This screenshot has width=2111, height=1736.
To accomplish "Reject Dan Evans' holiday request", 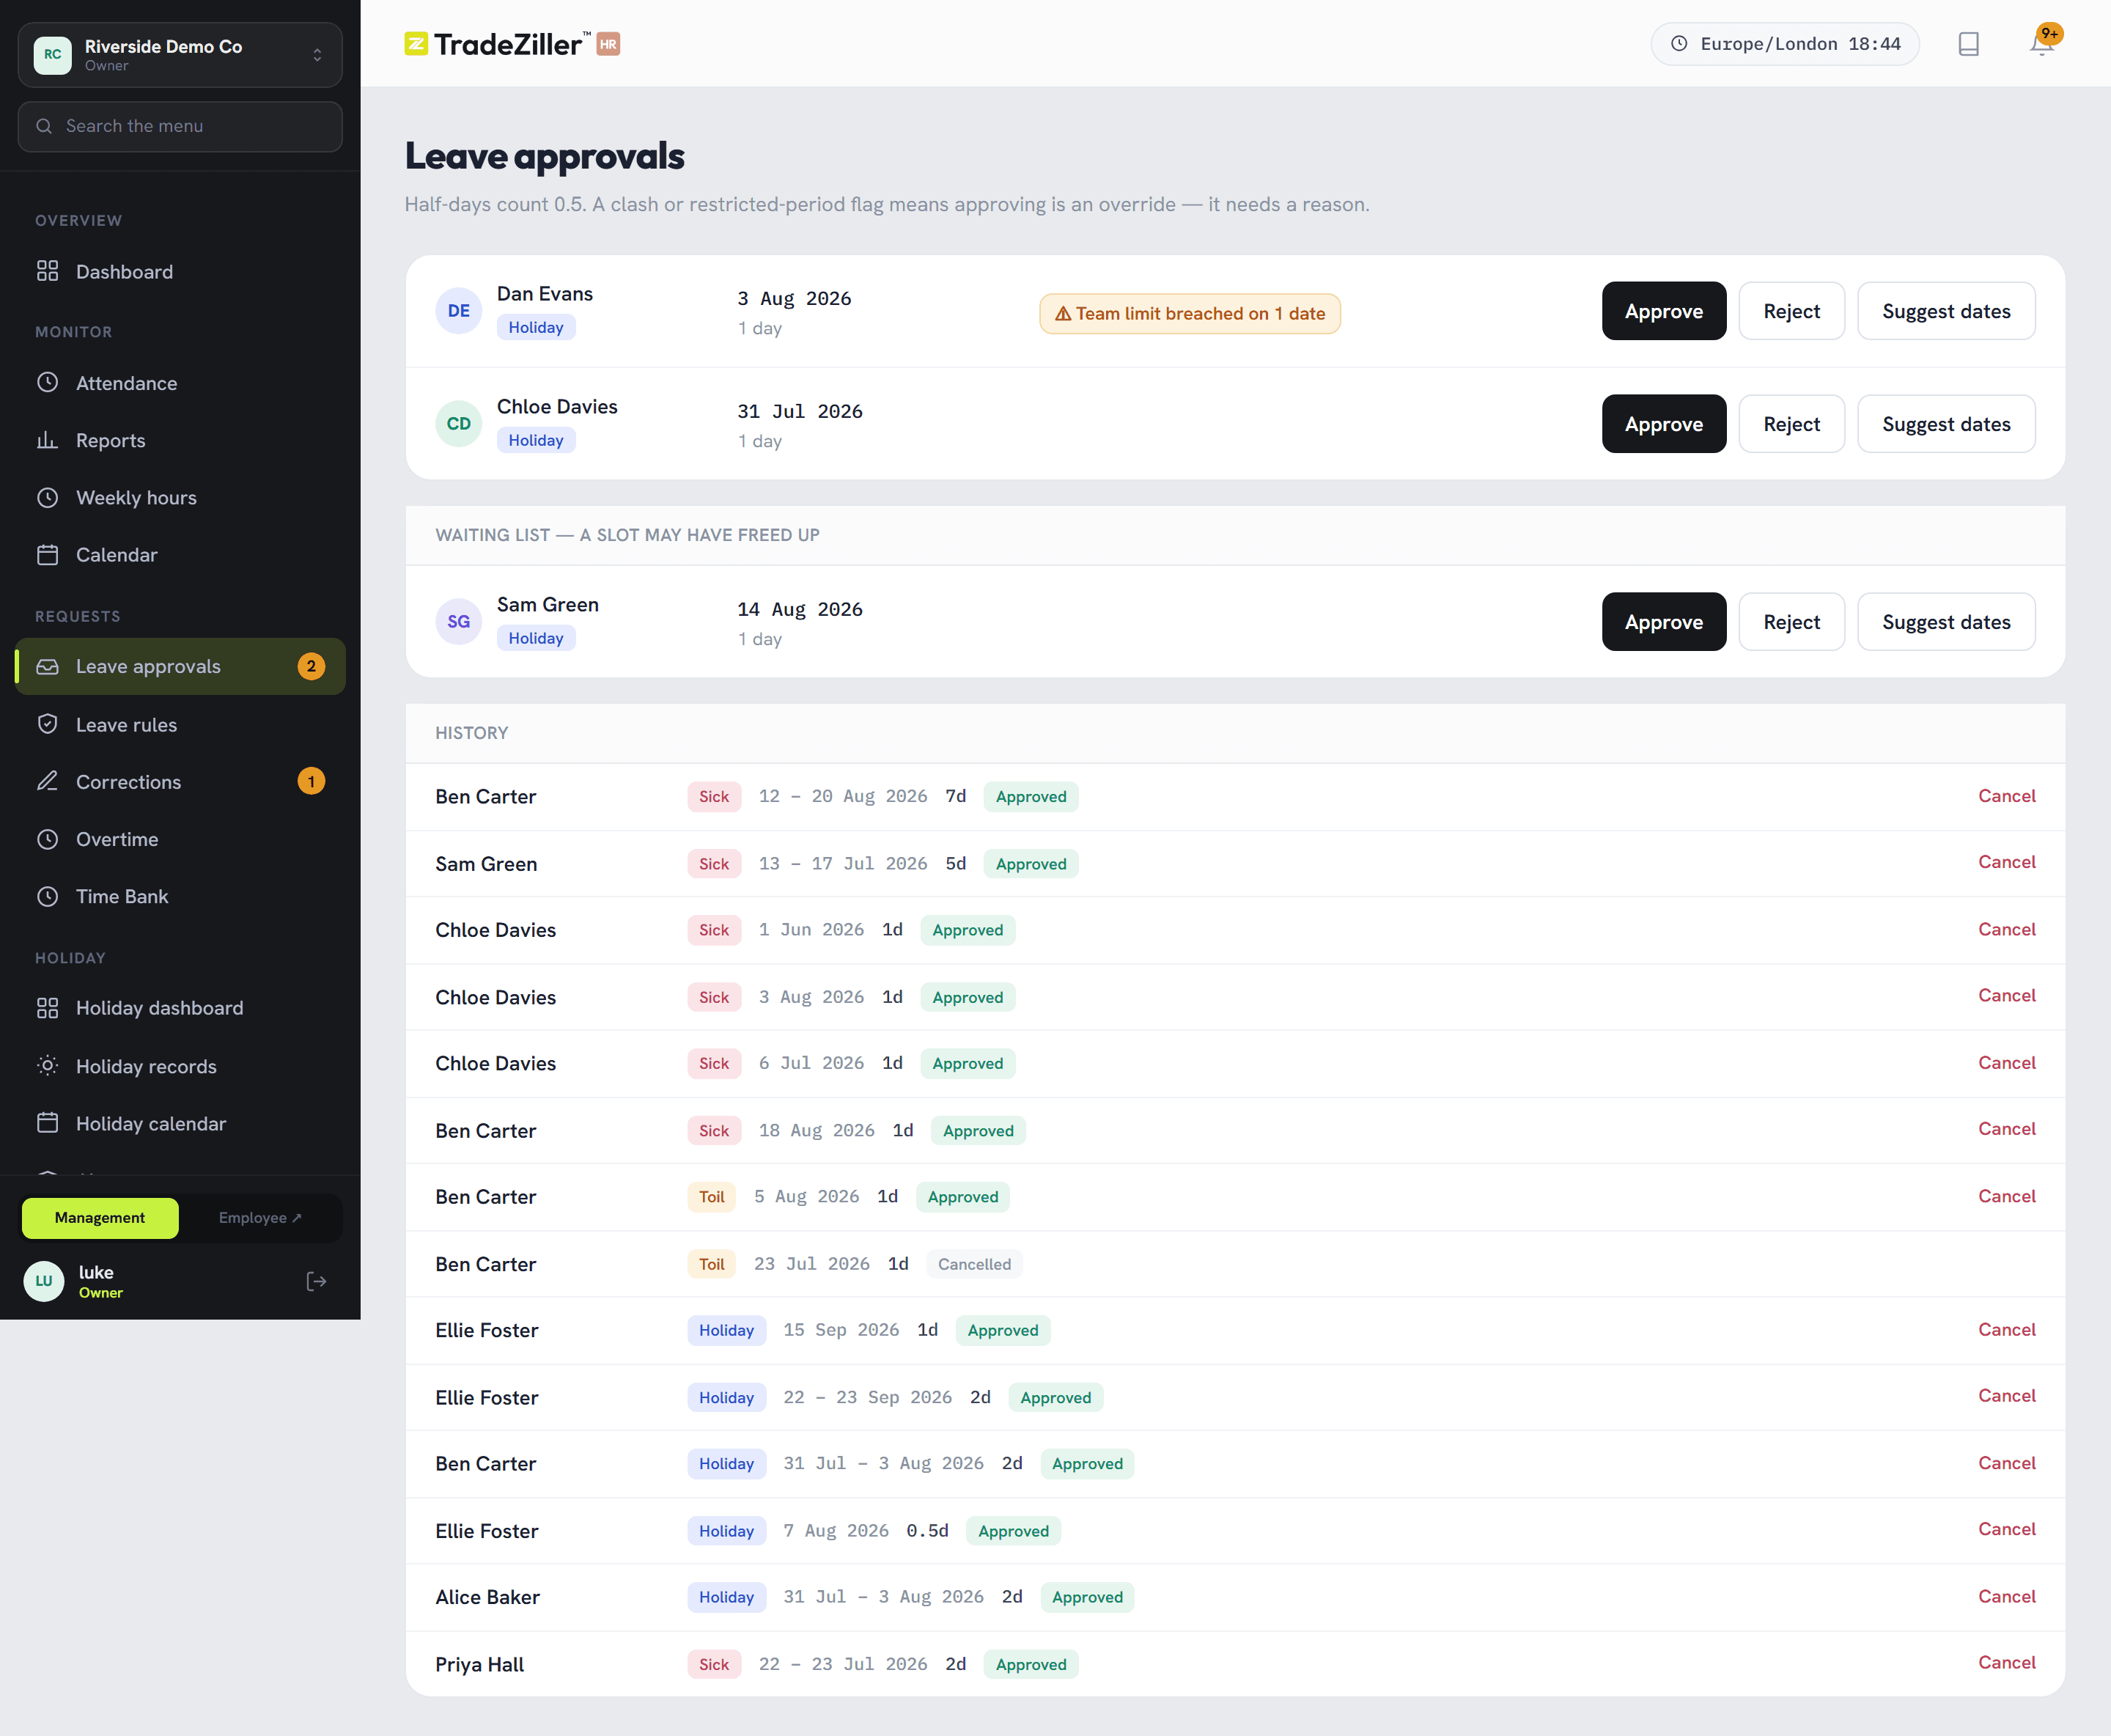I will [1791, 311].
